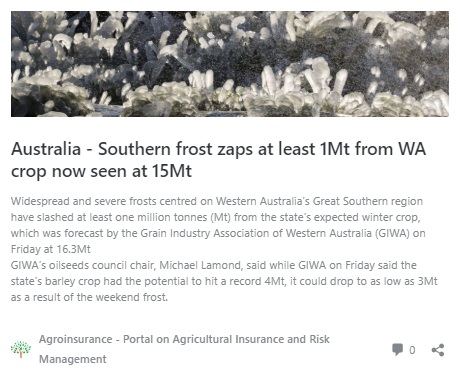Click the Agroinsurance tree logo
Image resolution: width=463 pixels, height=387 pixels.
coord(21,349)
